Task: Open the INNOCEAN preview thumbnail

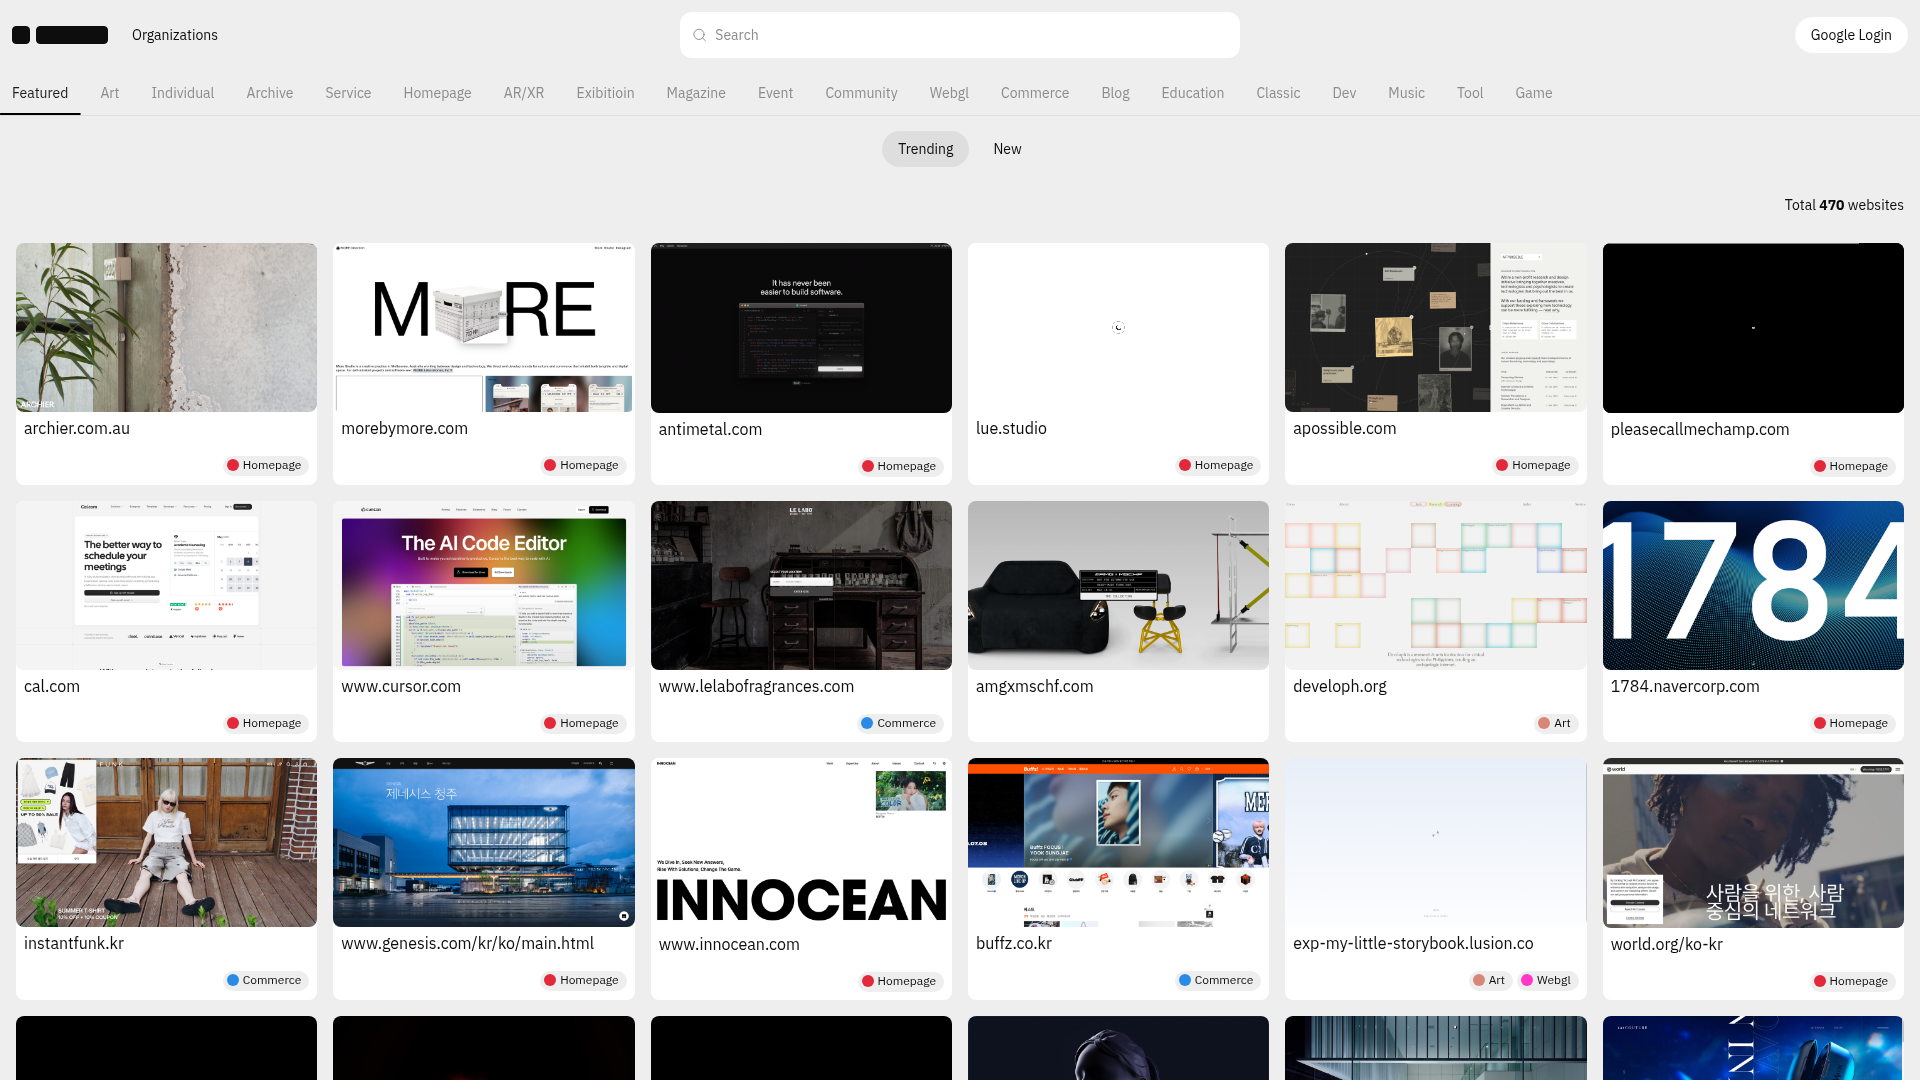Action: pyautogui.click(x=801, y=843)
